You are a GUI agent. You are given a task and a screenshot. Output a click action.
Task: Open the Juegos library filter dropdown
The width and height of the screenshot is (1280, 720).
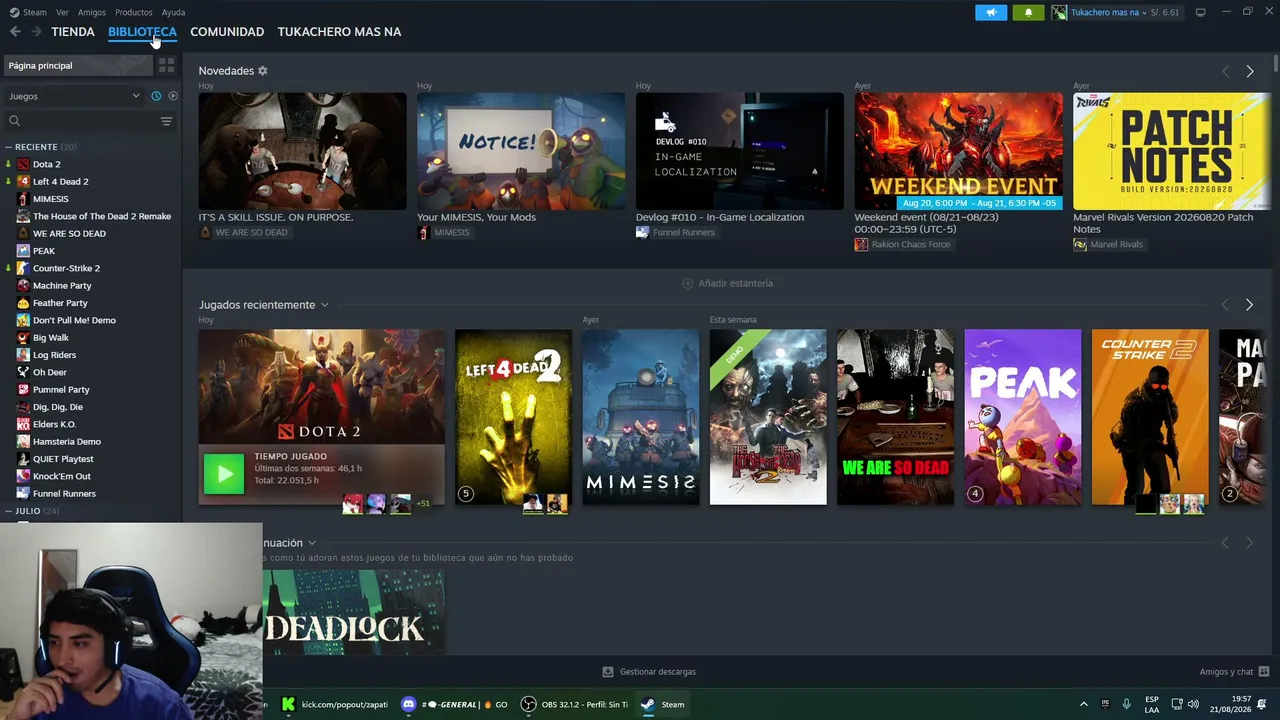point(74,96)
